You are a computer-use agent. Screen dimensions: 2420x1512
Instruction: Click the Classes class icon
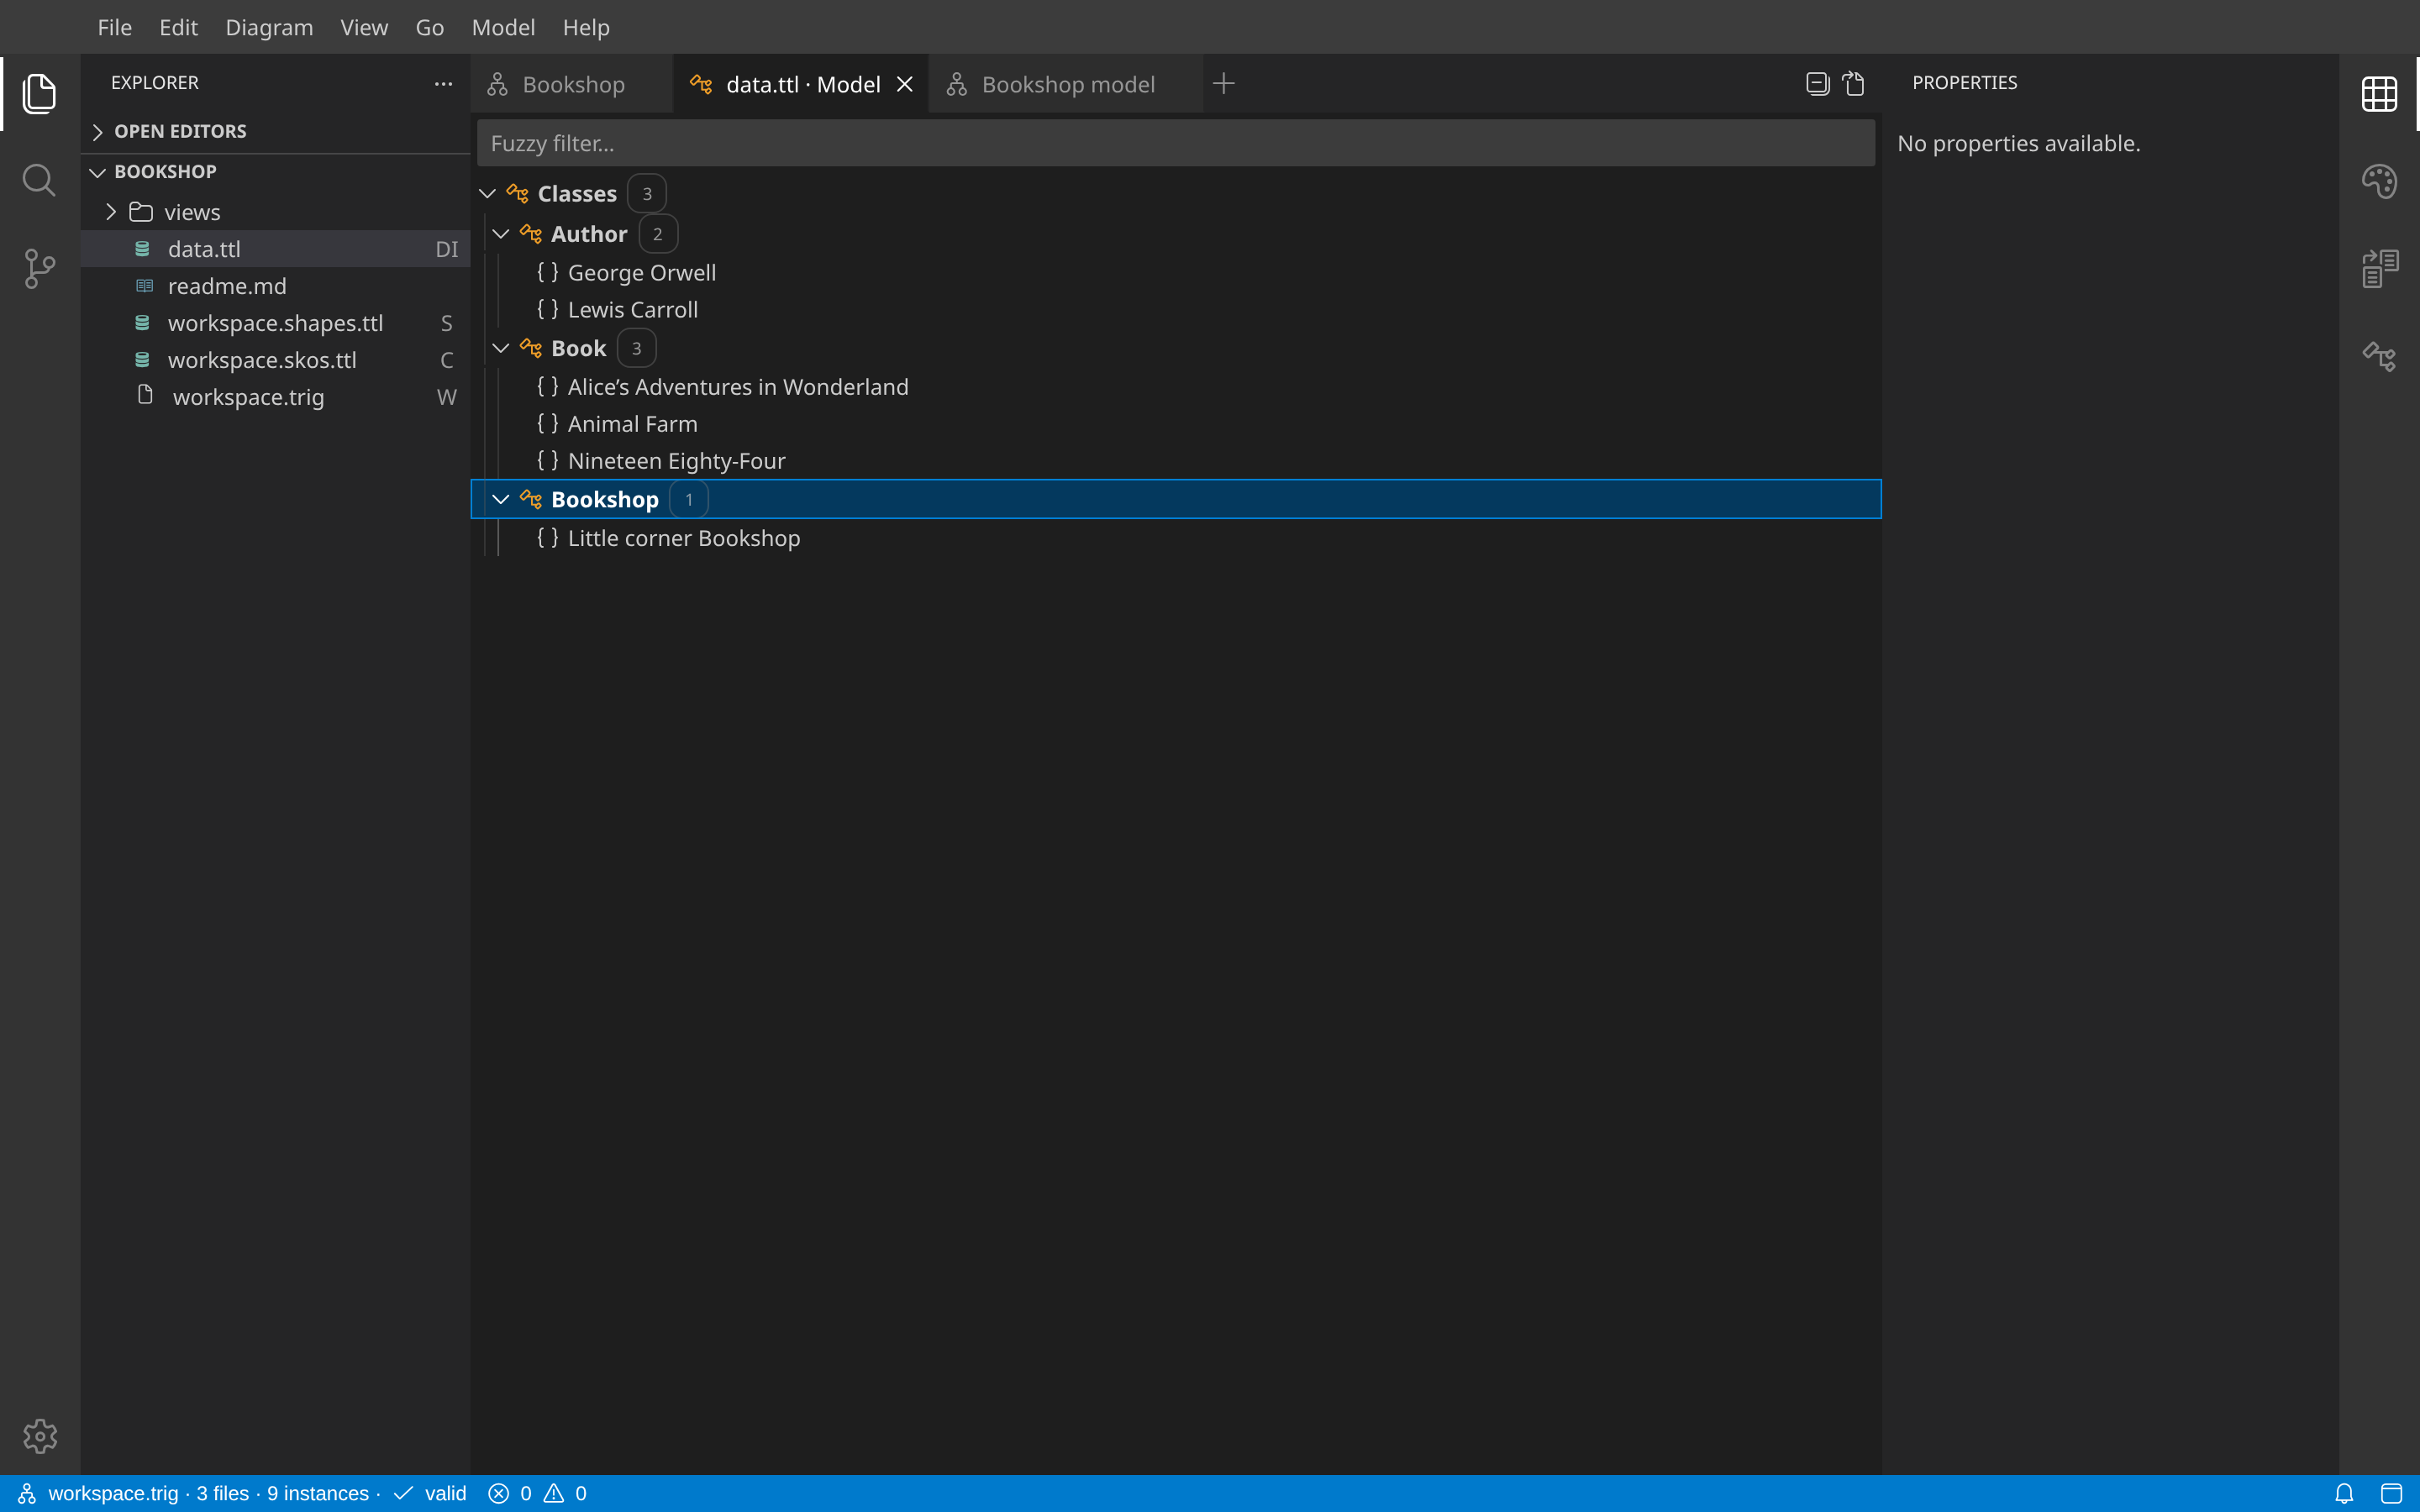pos(517,193)
